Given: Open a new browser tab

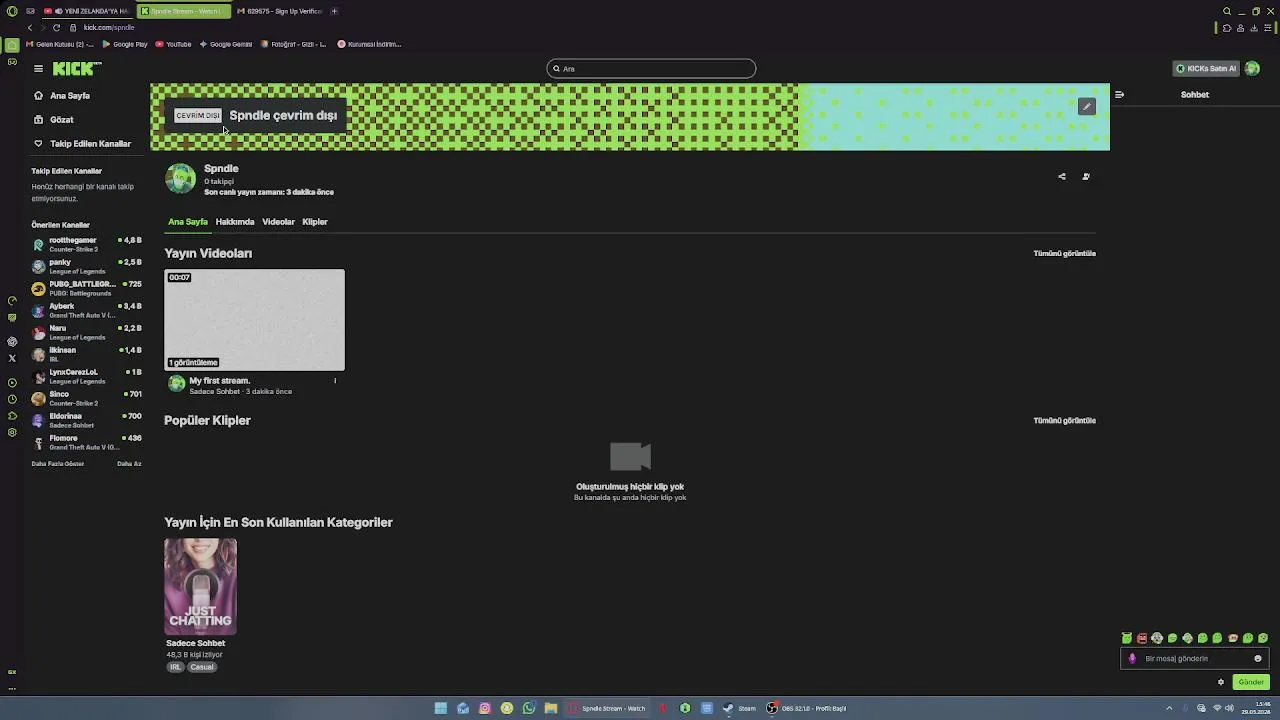Looking at the screenshot, I should pyautogui.click(x=334, y=11).
